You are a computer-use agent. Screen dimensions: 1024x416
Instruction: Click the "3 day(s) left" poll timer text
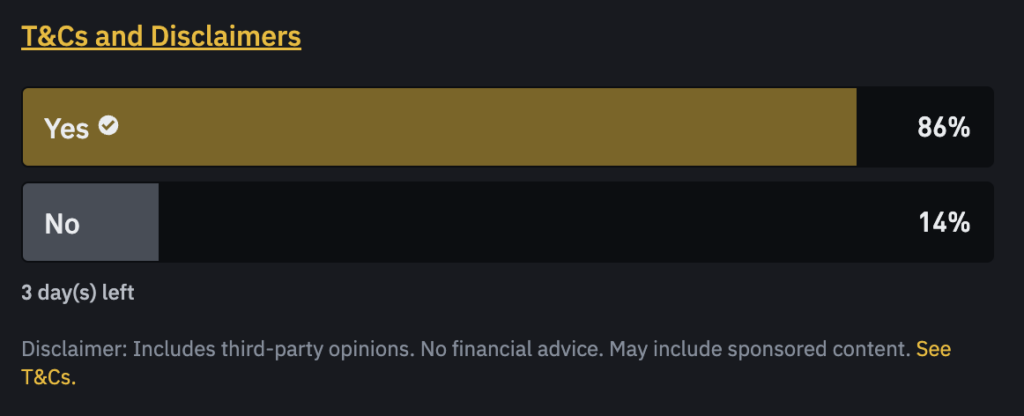click(78, 293)
